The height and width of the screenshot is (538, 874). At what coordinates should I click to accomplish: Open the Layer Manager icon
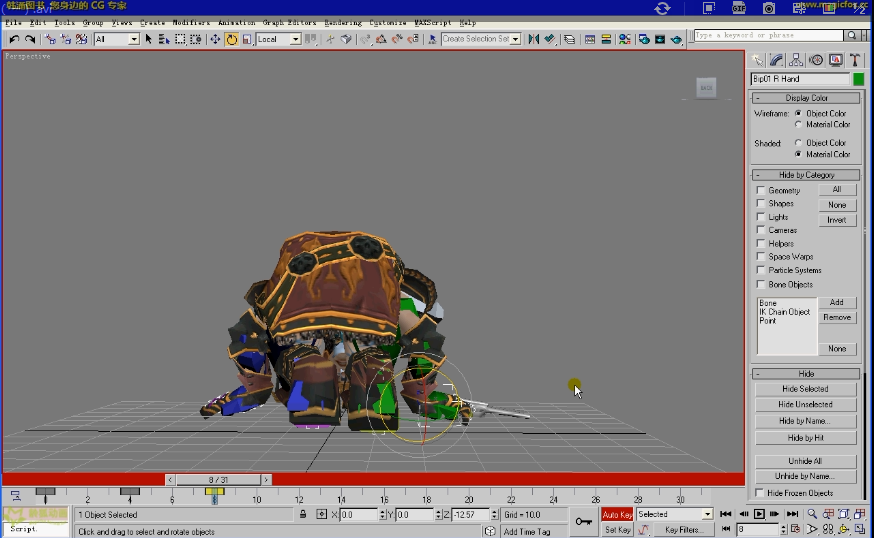[569, 39]
